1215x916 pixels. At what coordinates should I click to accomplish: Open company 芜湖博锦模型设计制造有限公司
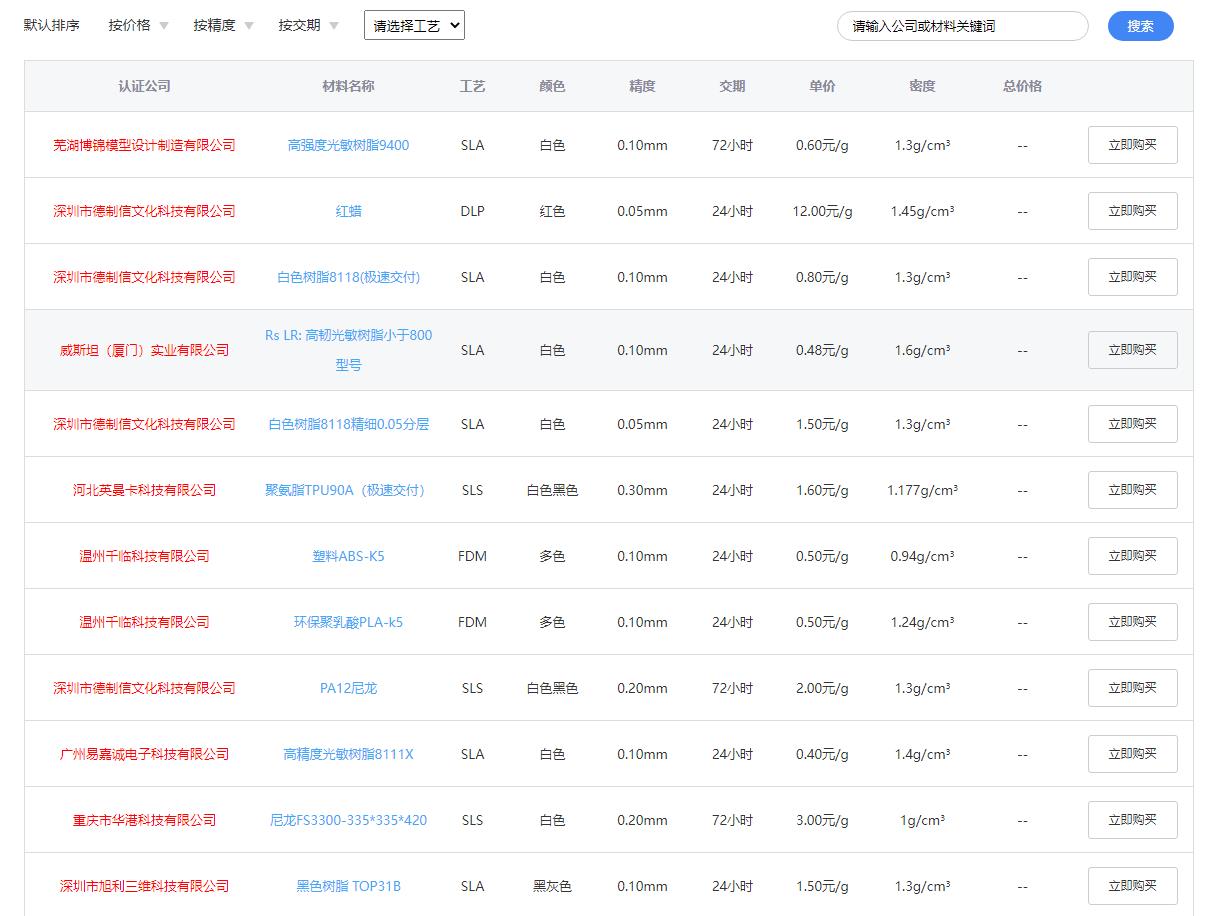tap(144, 145)
